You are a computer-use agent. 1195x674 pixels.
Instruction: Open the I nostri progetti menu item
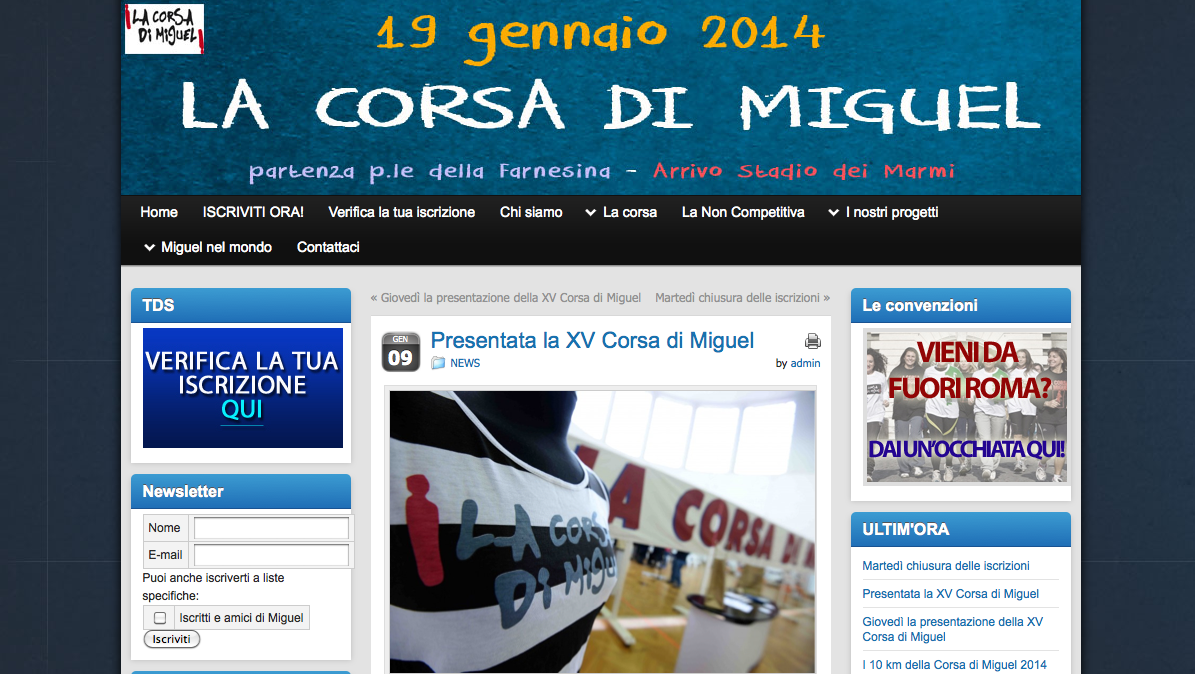[x=892, y=212]
